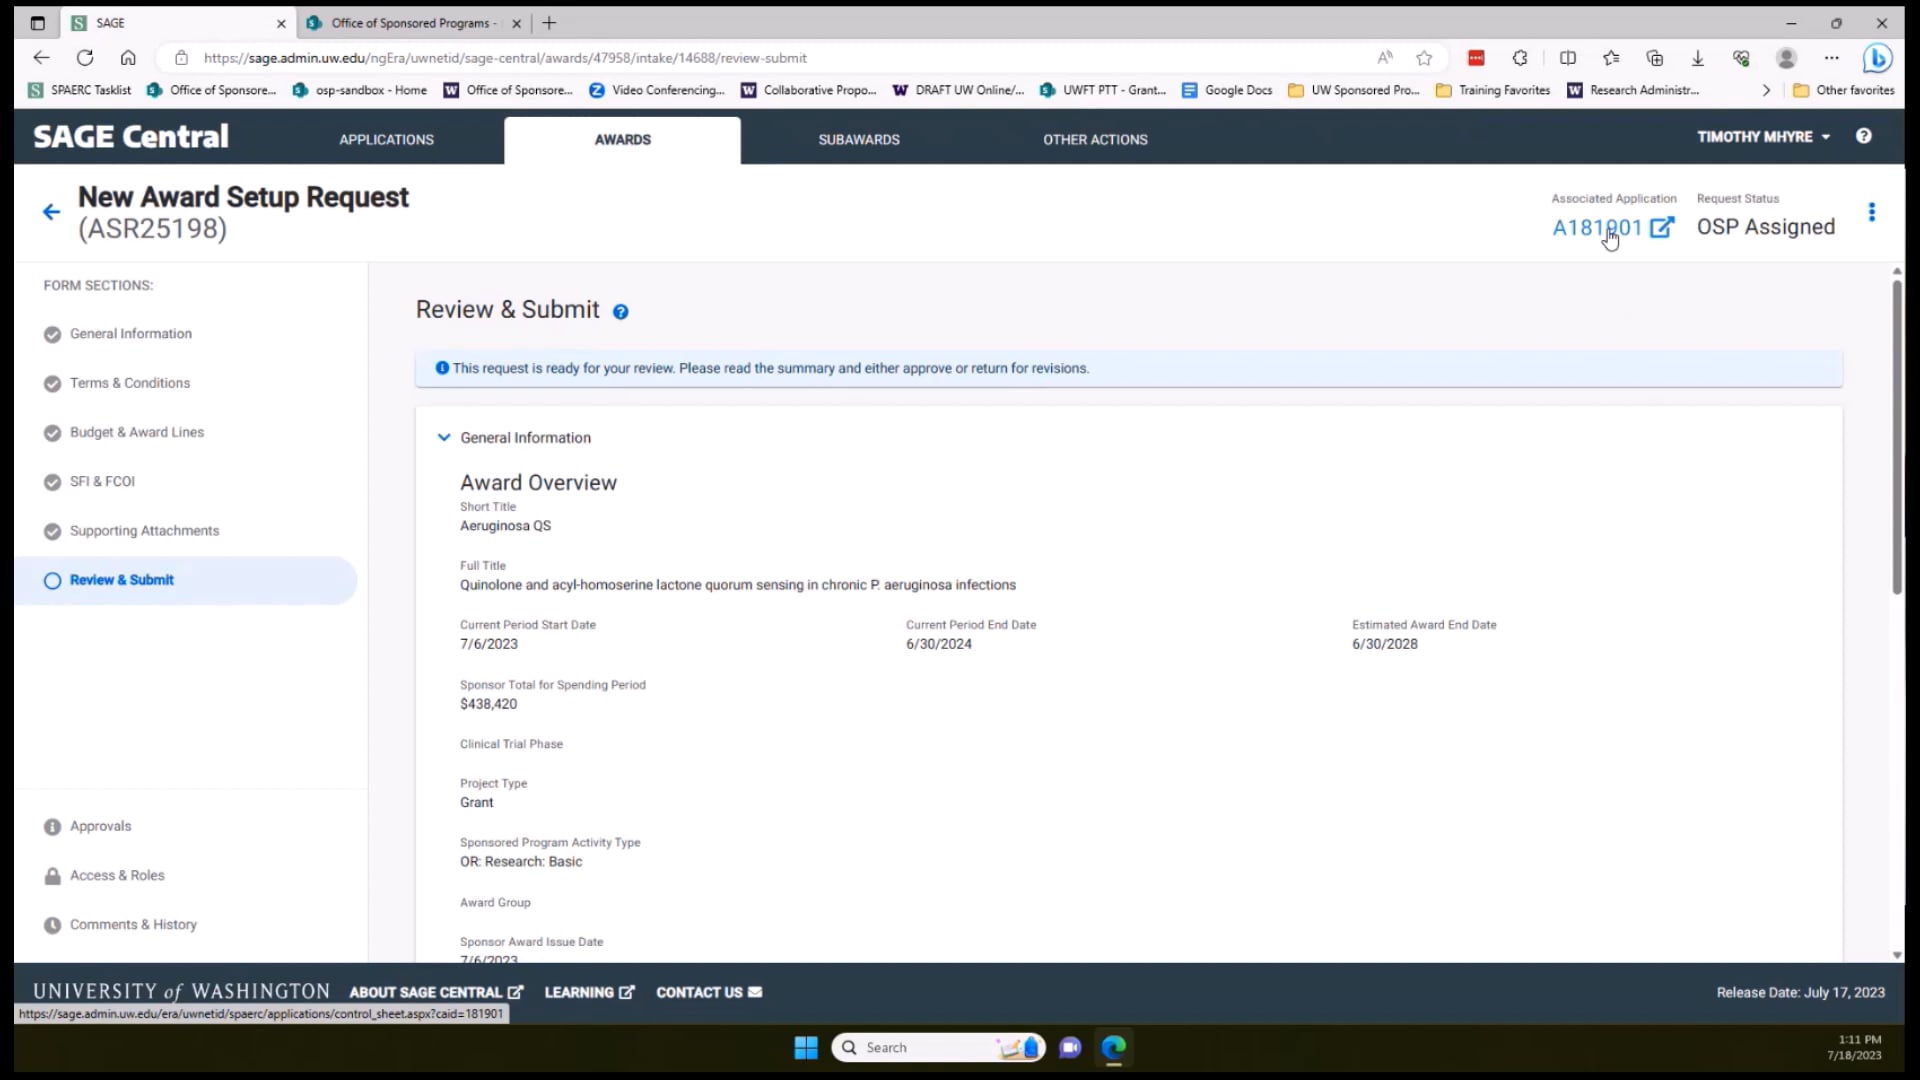Add page to favorites star icon
1920x1080 pixels.
pos(1424,58)
